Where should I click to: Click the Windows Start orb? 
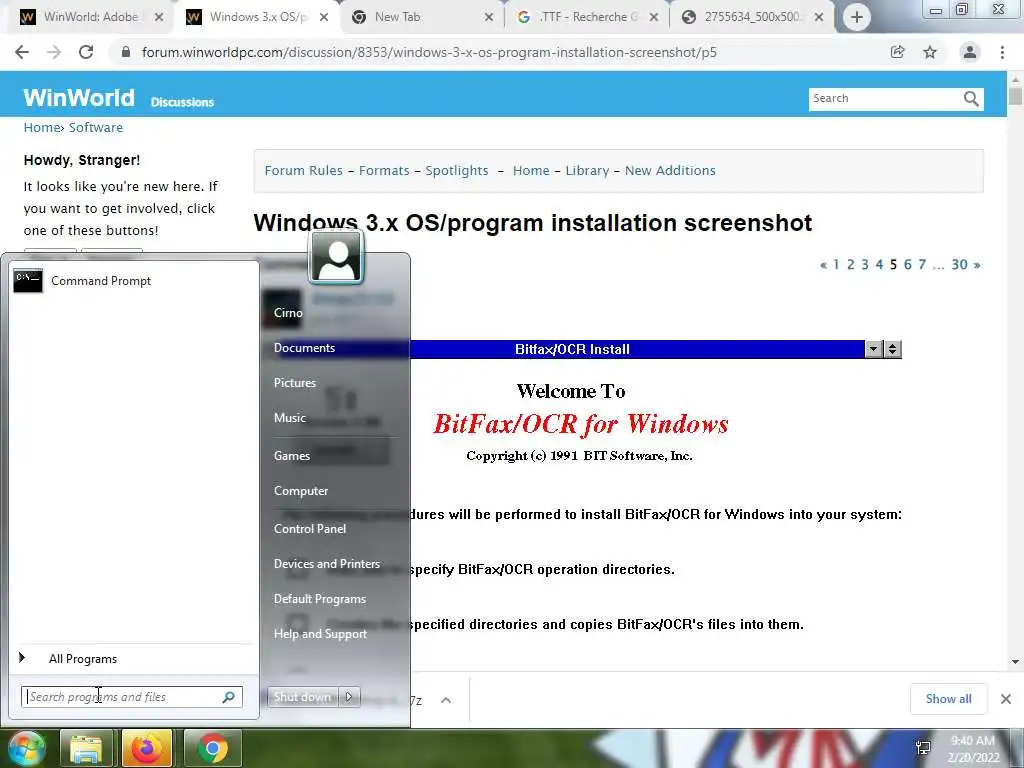(25, 748)
